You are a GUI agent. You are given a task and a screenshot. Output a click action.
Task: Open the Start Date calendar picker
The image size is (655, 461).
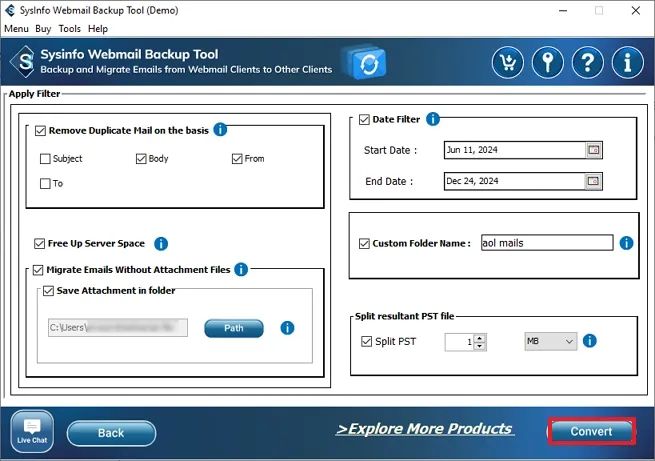coord(594,150)
